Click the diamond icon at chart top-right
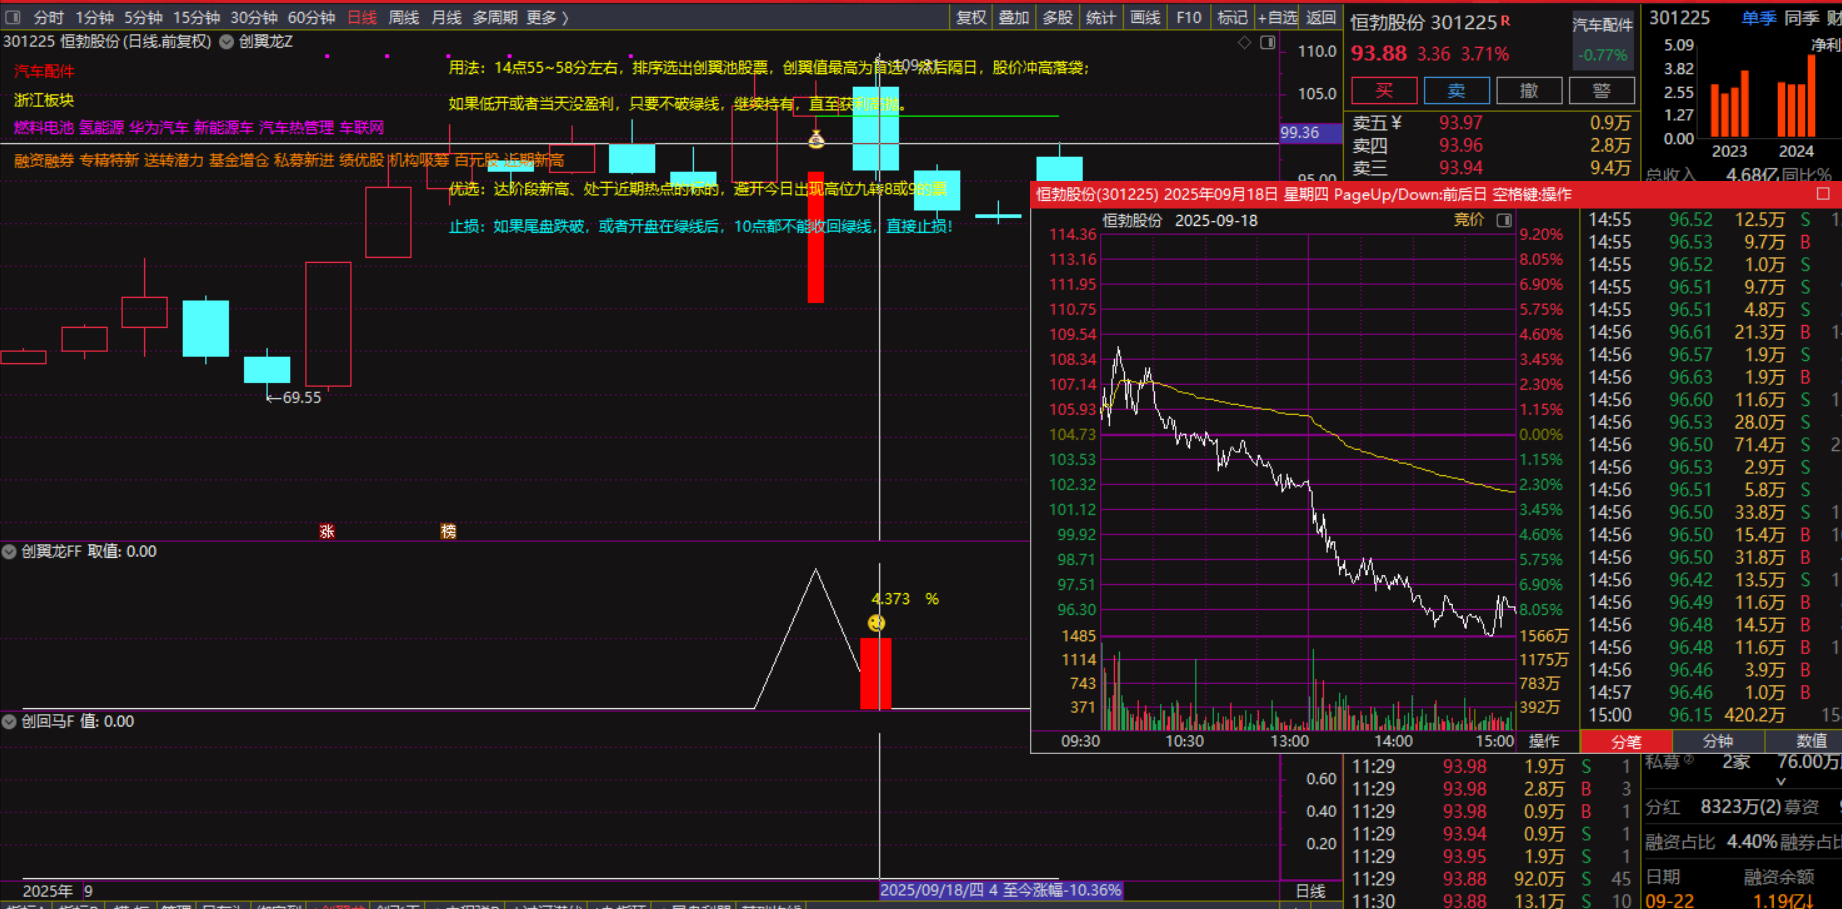 (x=1244, y=42)
